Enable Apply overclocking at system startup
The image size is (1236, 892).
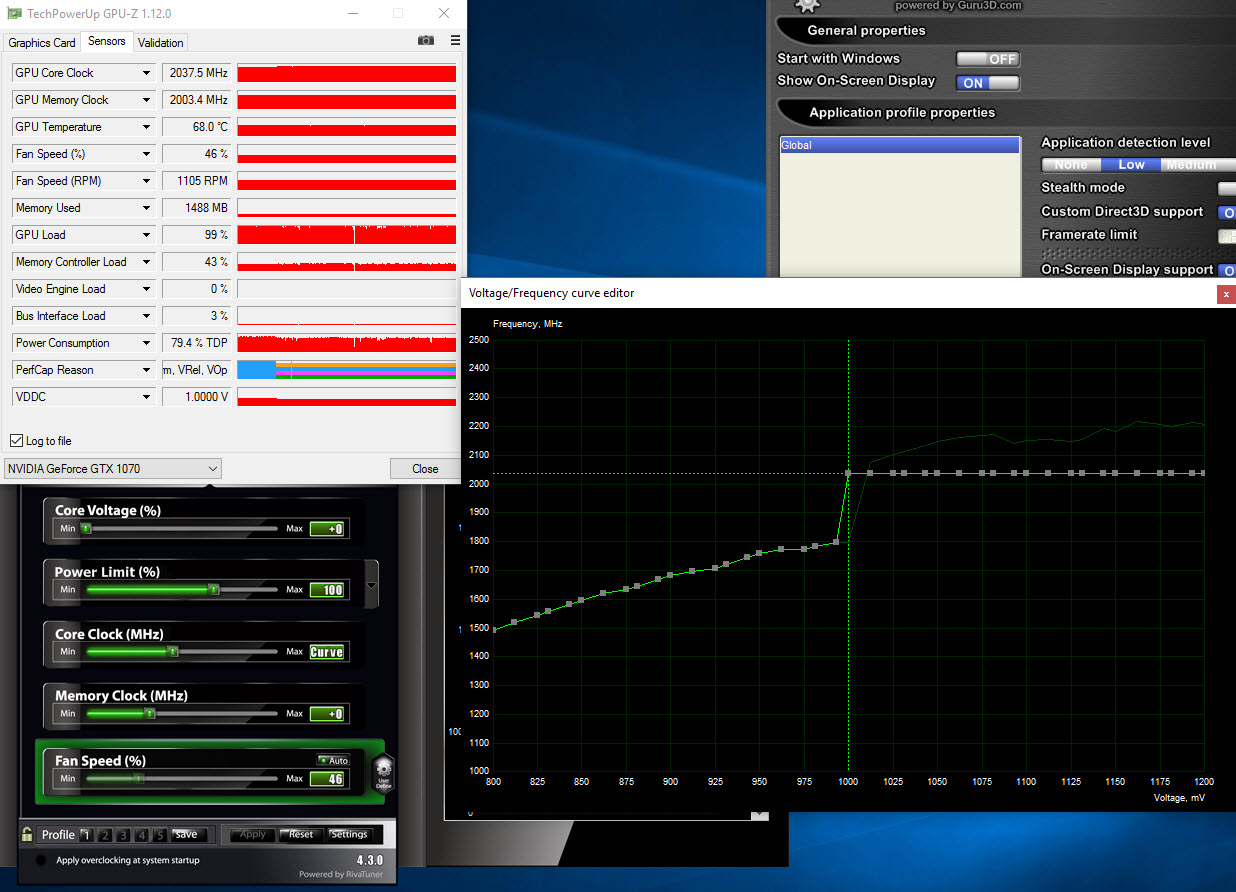click(x=40, y=860)
